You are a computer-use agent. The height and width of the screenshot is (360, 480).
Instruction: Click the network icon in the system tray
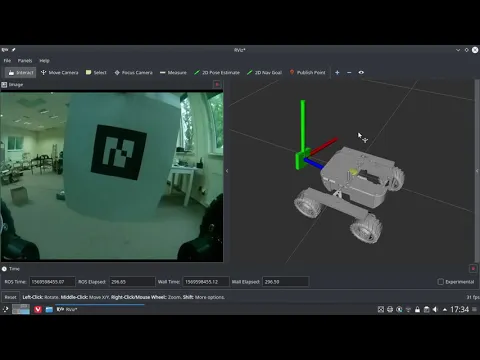pyautogui.click(x=408, y=310)
